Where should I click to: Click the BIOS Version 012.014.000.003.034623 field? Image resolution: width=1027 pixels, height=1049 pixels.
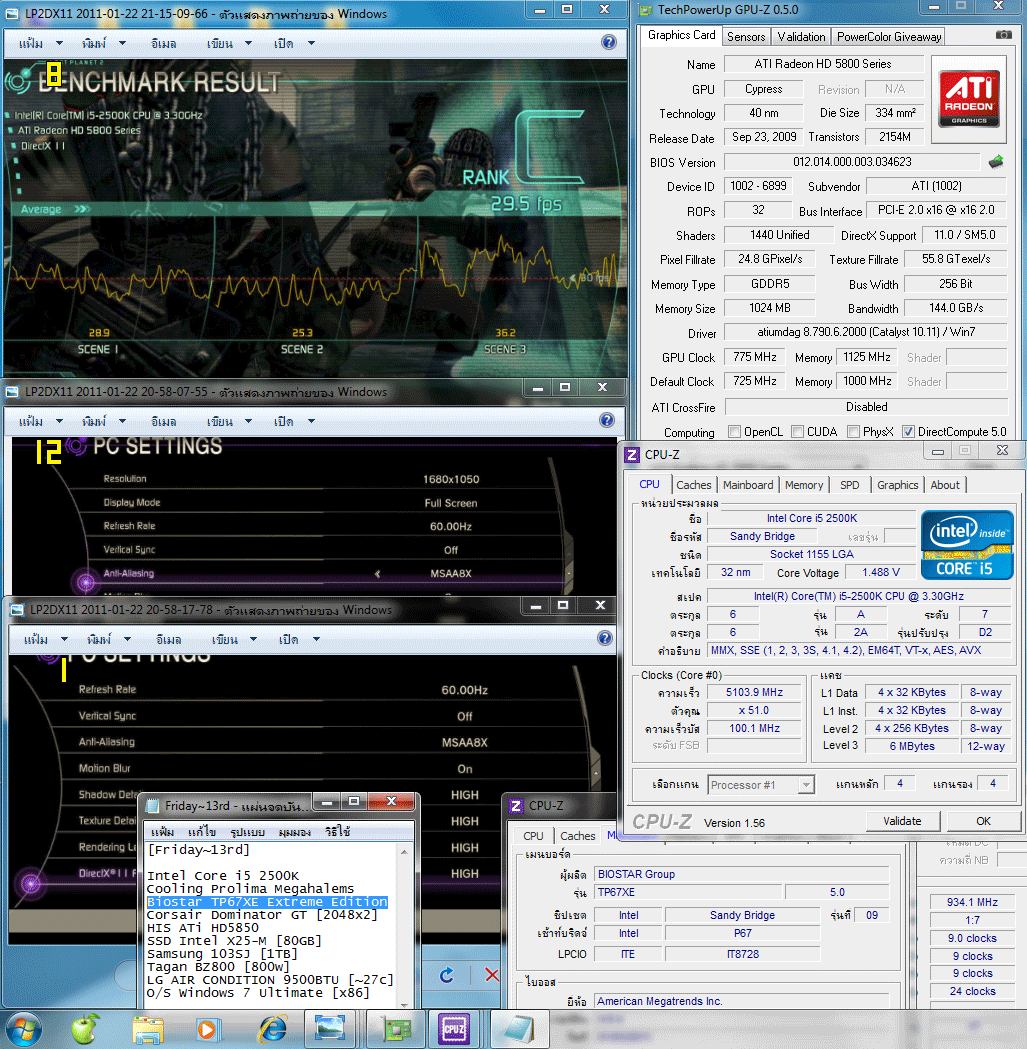[x=852, y=162]
